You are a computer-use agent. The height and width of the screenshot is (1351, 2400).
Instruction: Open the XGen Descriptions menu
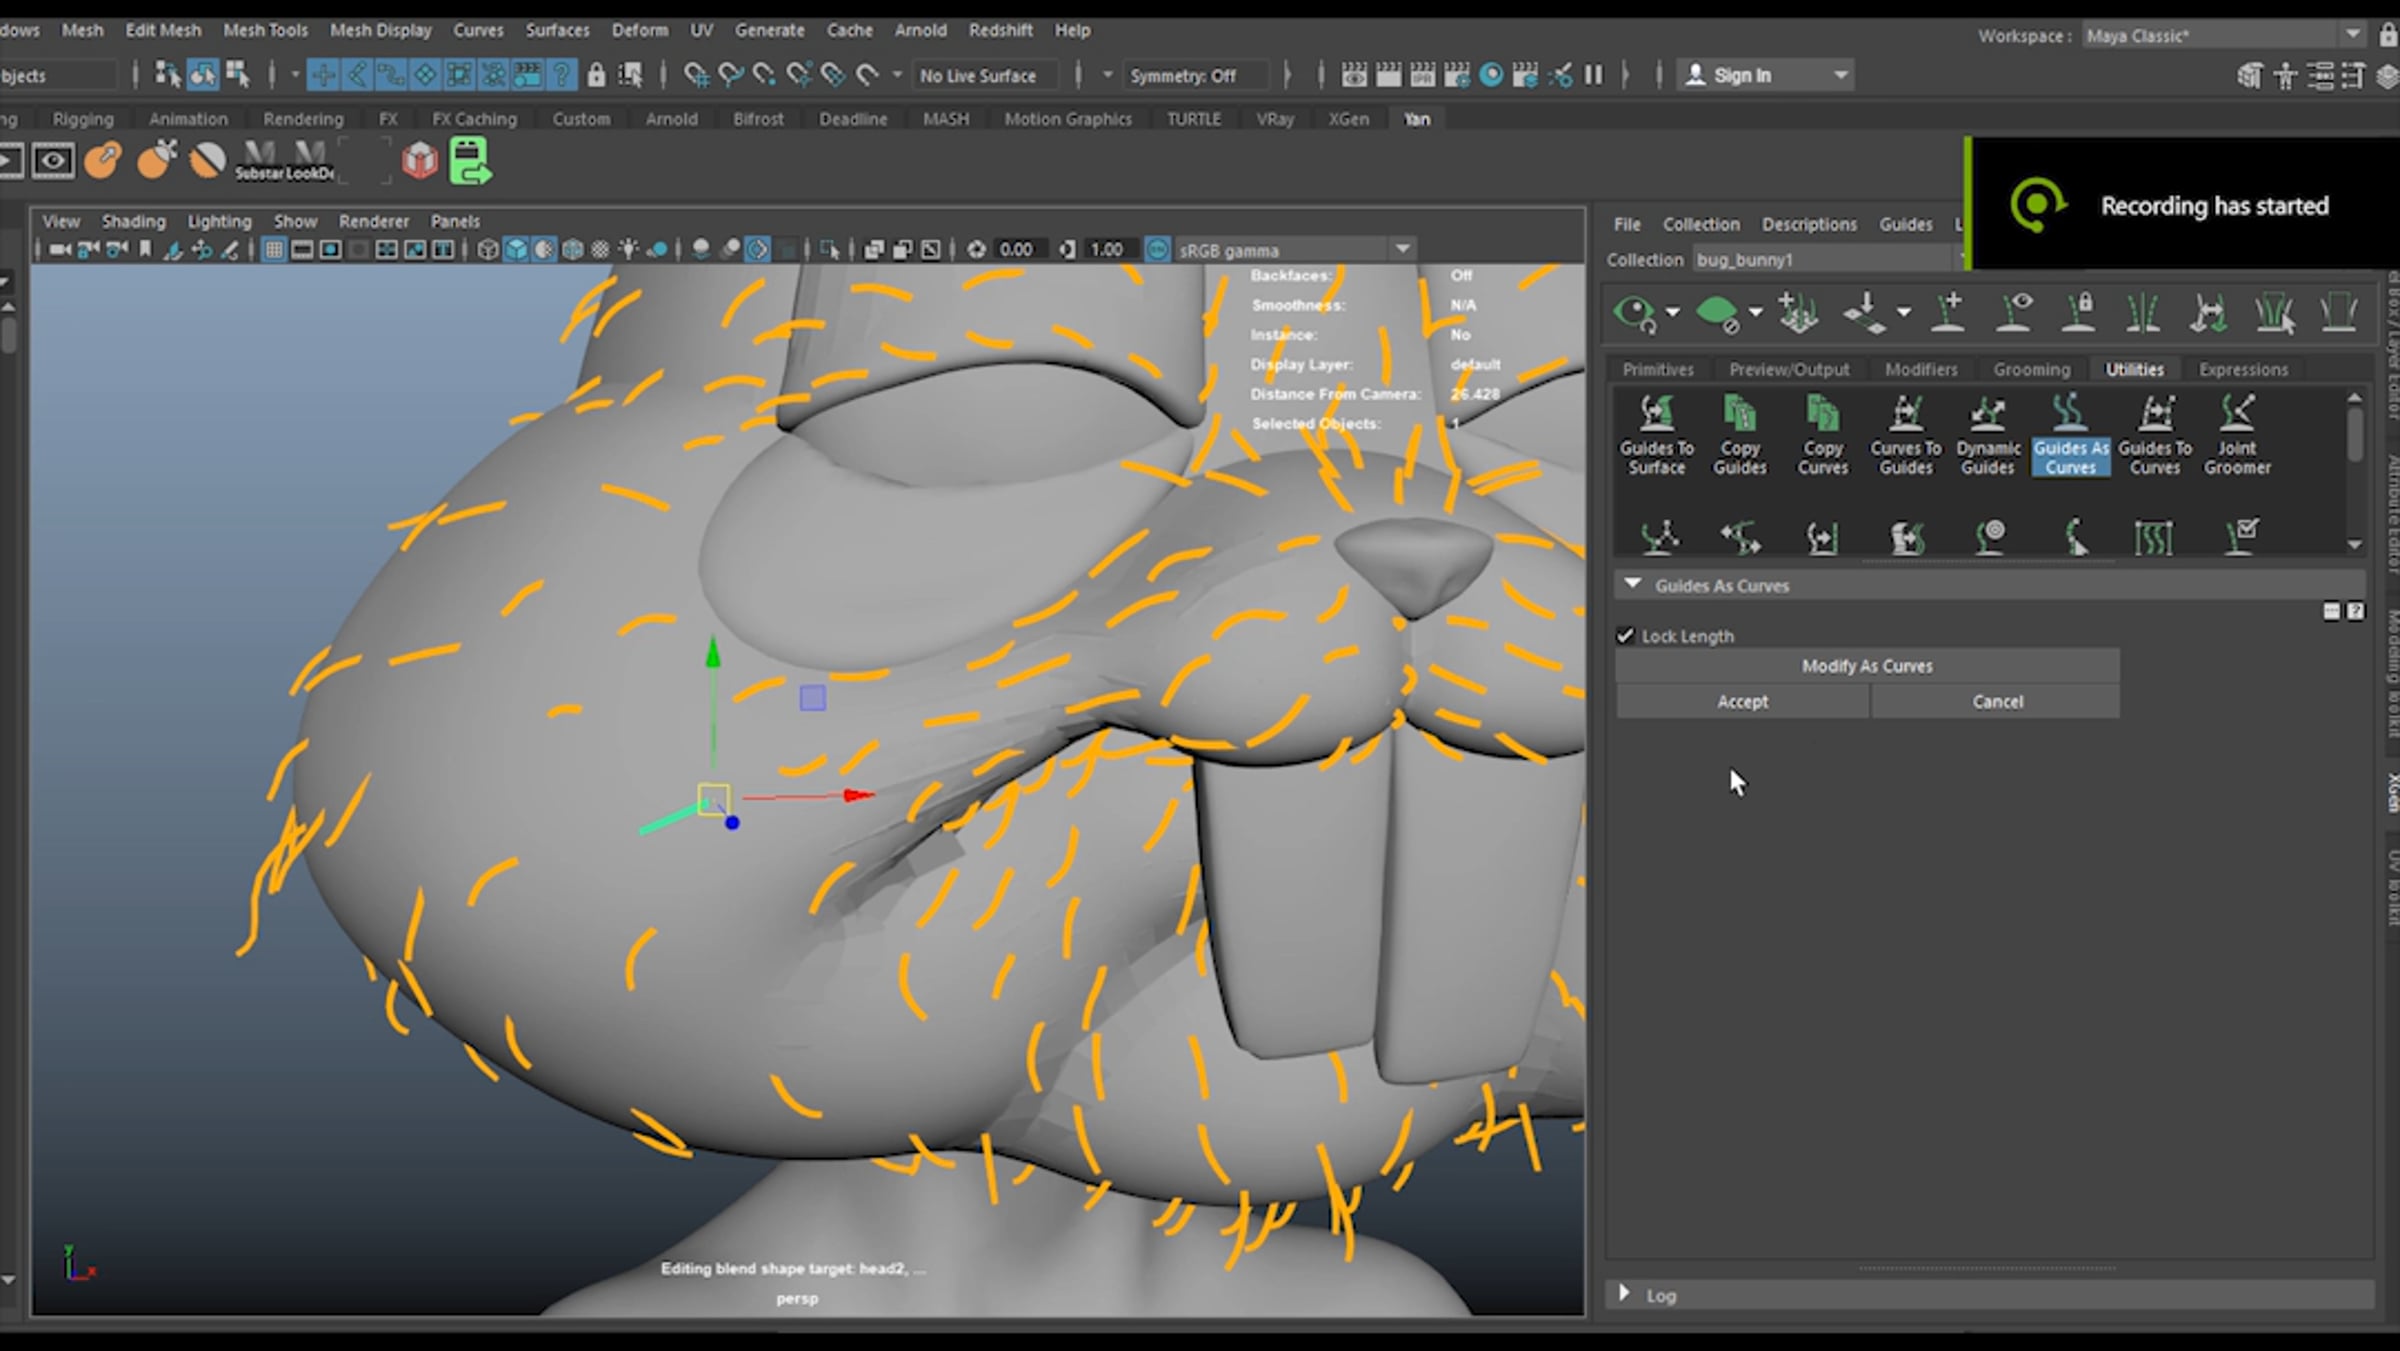click(1808, 224)
